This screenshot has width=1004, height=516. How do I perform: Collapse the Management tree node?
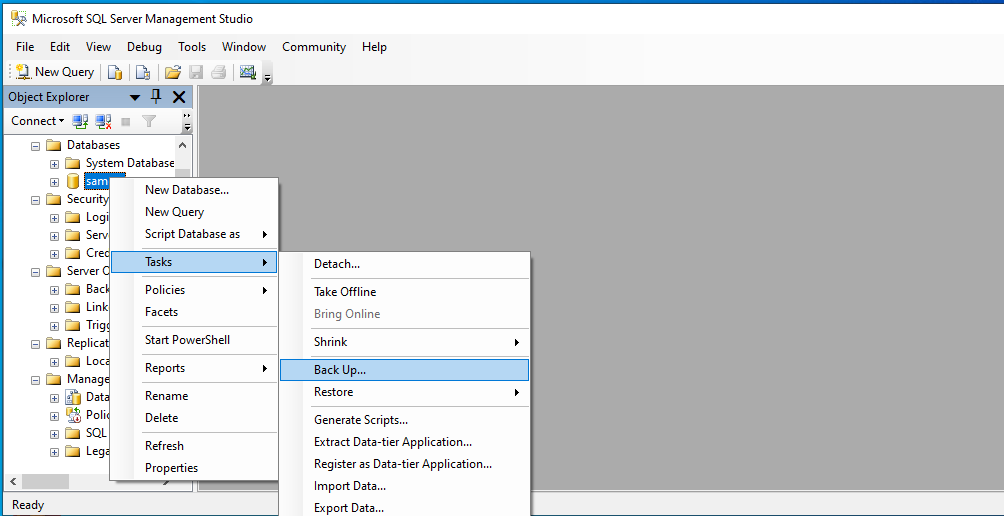coord(35,380)
